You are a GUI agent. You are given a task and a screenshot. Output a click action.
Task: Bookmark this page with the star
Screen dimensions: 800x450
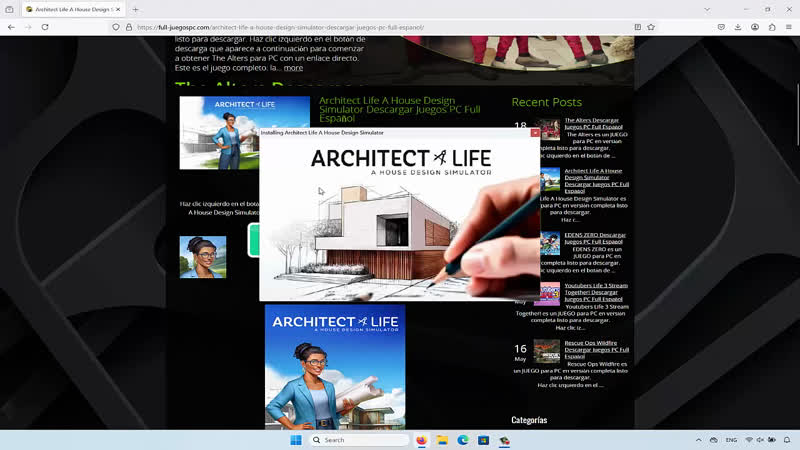click(x=651, y=27)
